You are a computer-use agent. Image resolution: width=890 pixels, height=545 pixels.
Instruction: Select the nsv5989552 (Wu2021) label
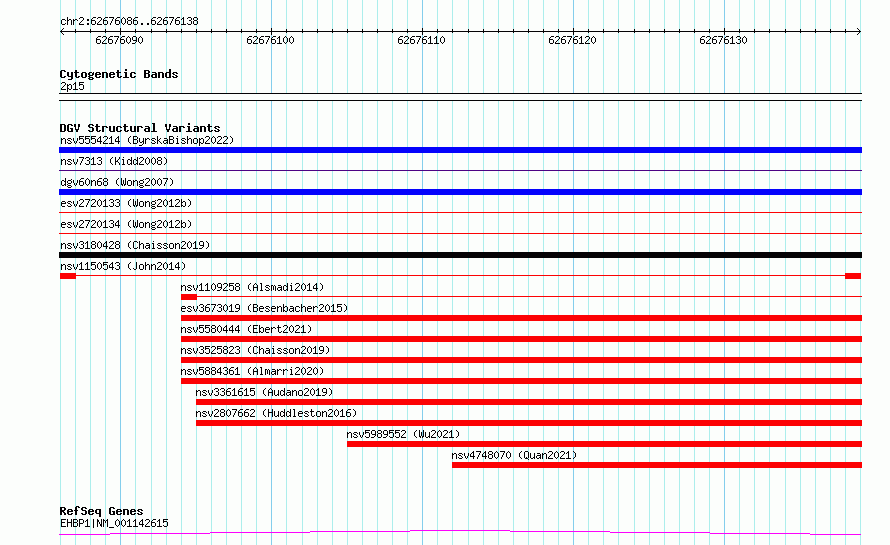point(403,434)
